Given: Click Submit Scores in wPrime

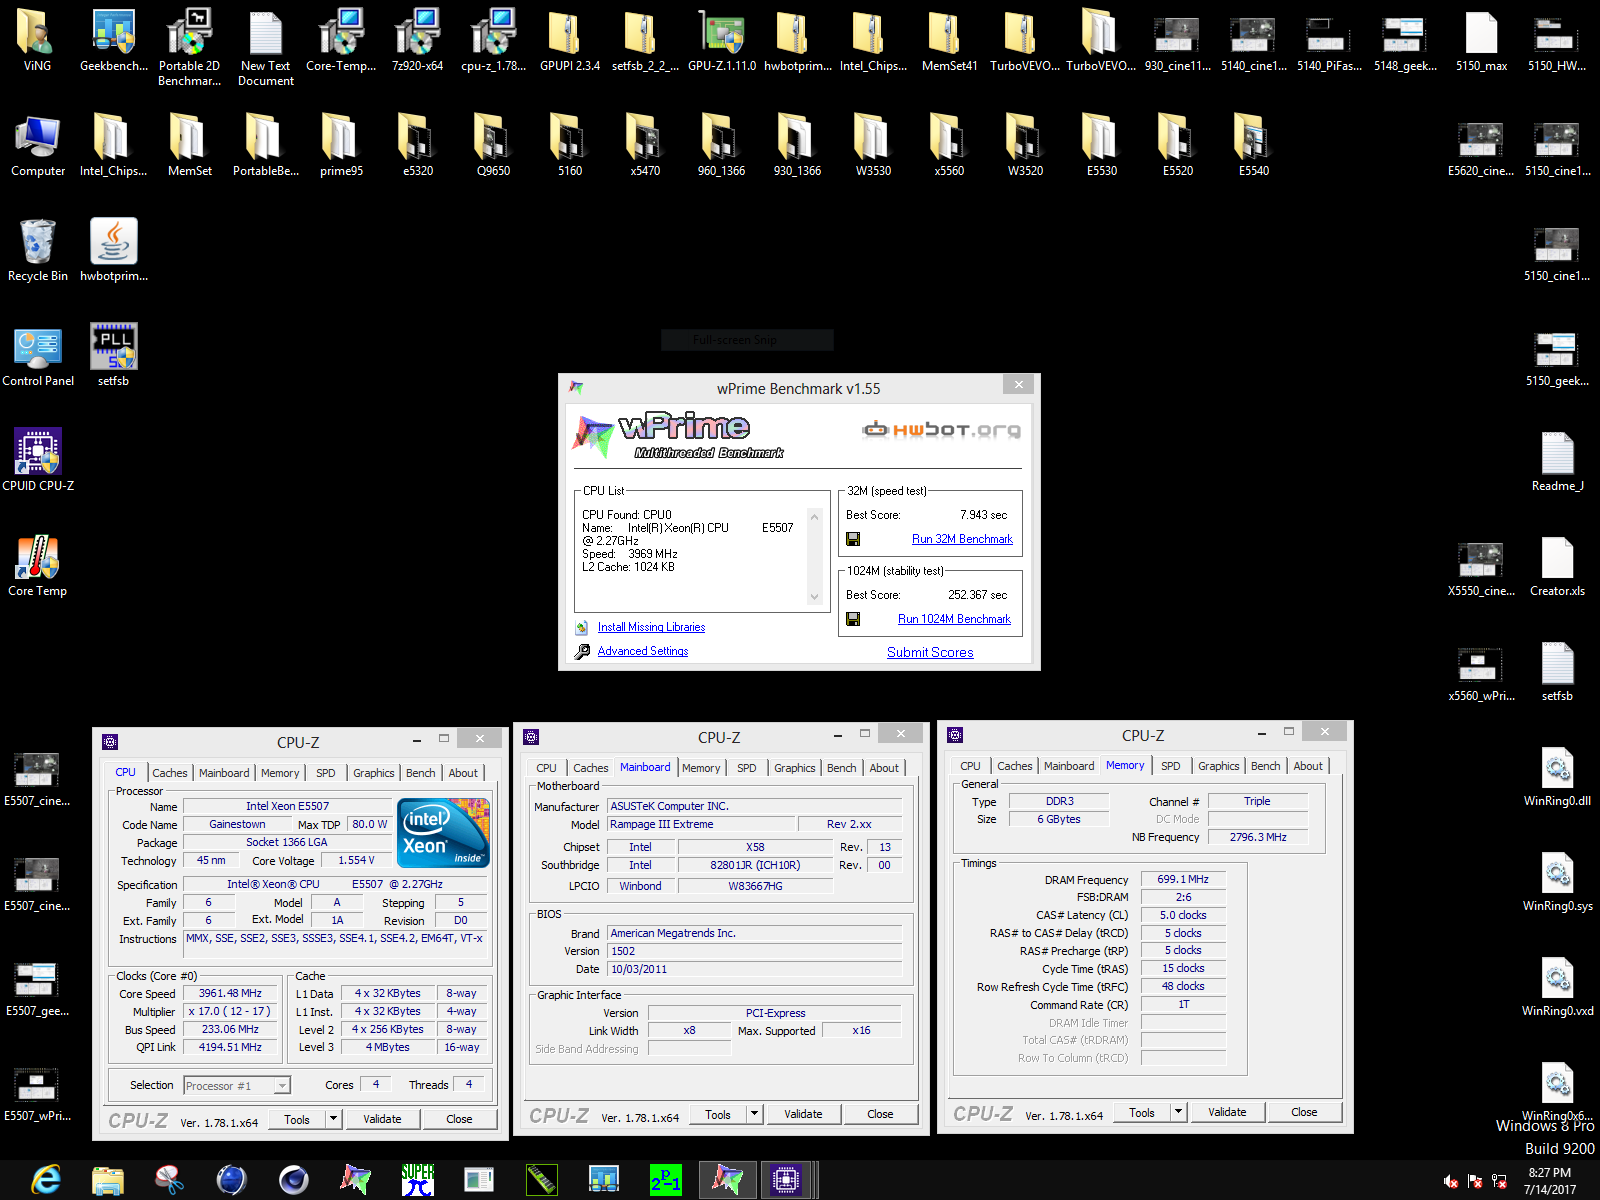Looking at the screenshot, I should coord(930,652).
